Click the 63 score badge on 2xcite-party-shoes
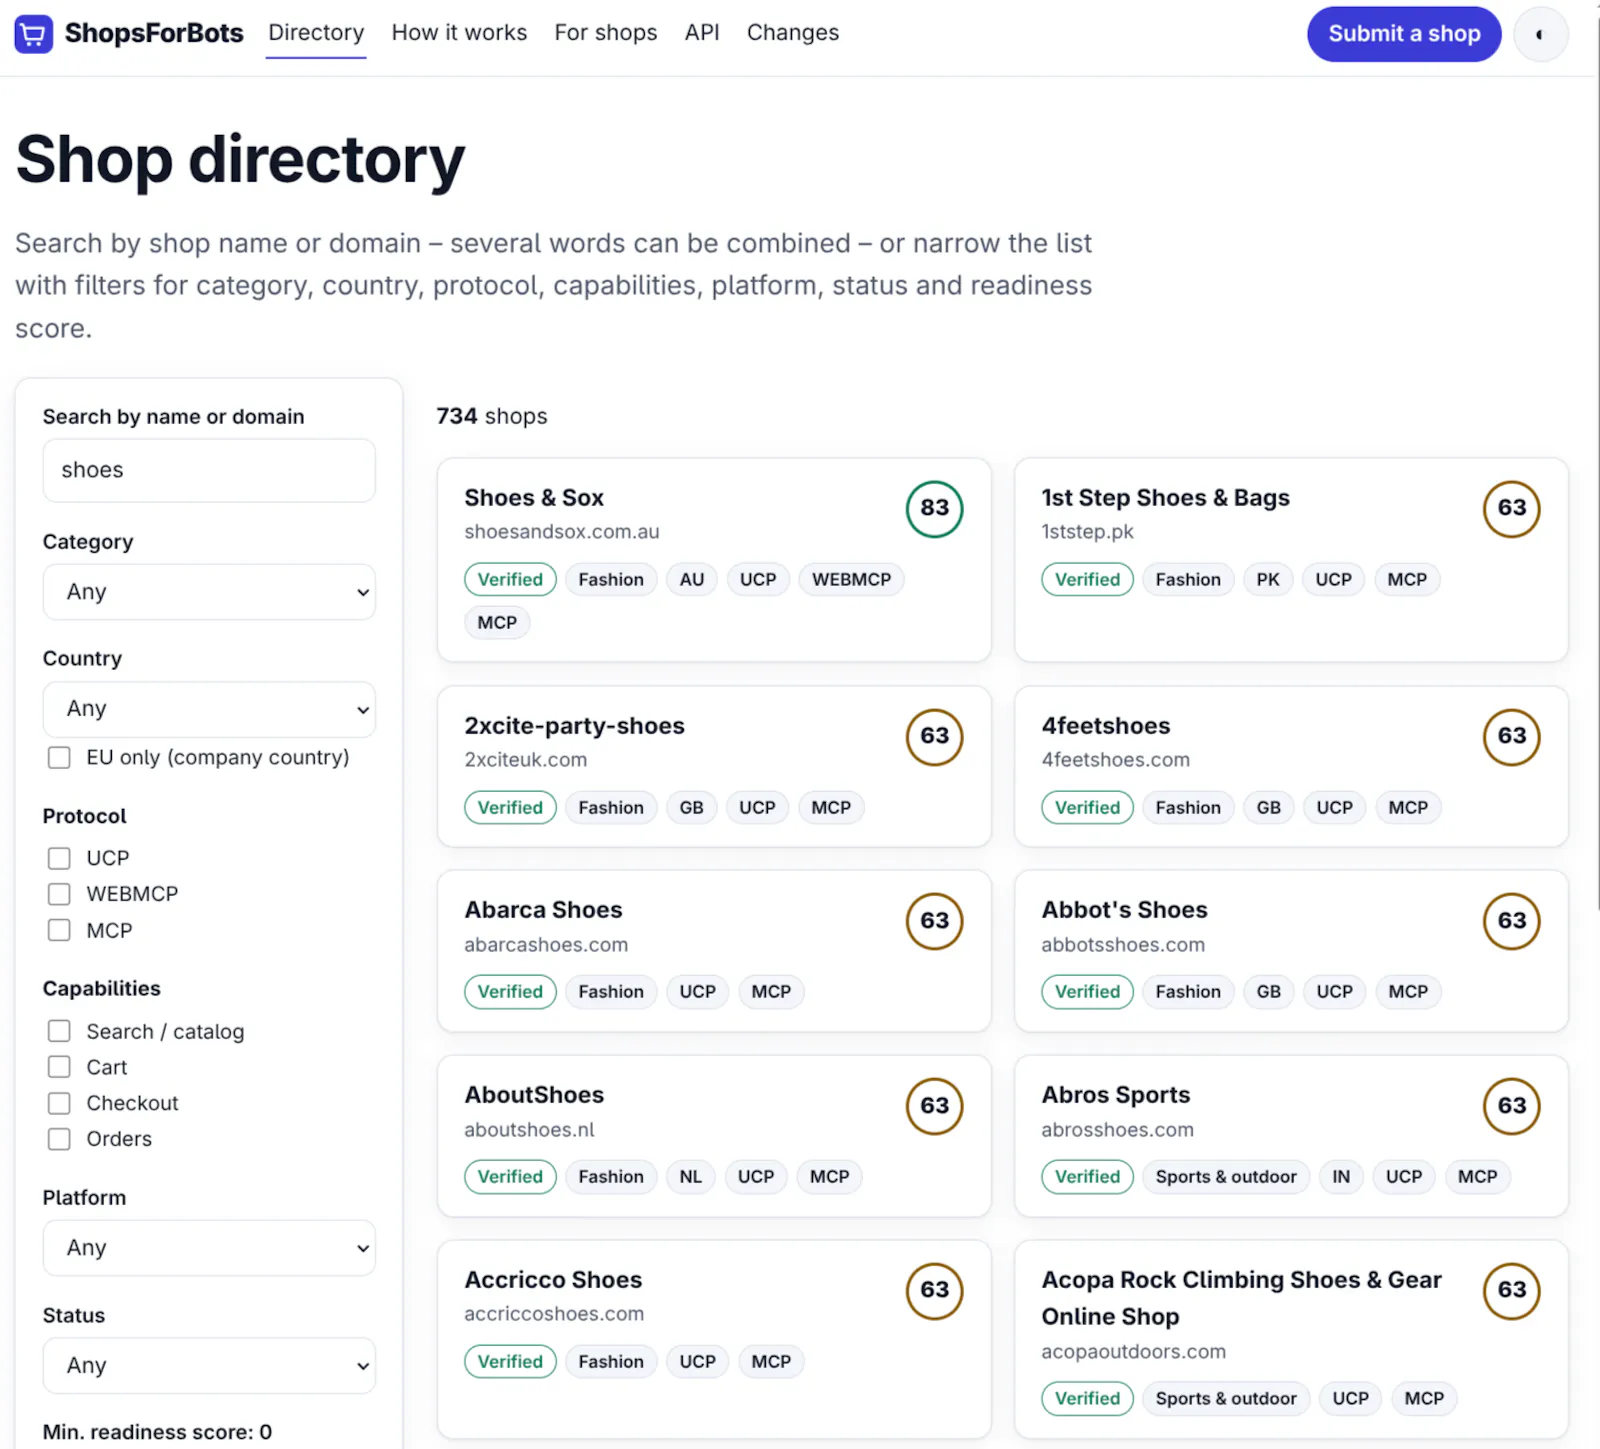Image resolution: width=1600 pixels, height=1449 pixels. pos(934,736)
